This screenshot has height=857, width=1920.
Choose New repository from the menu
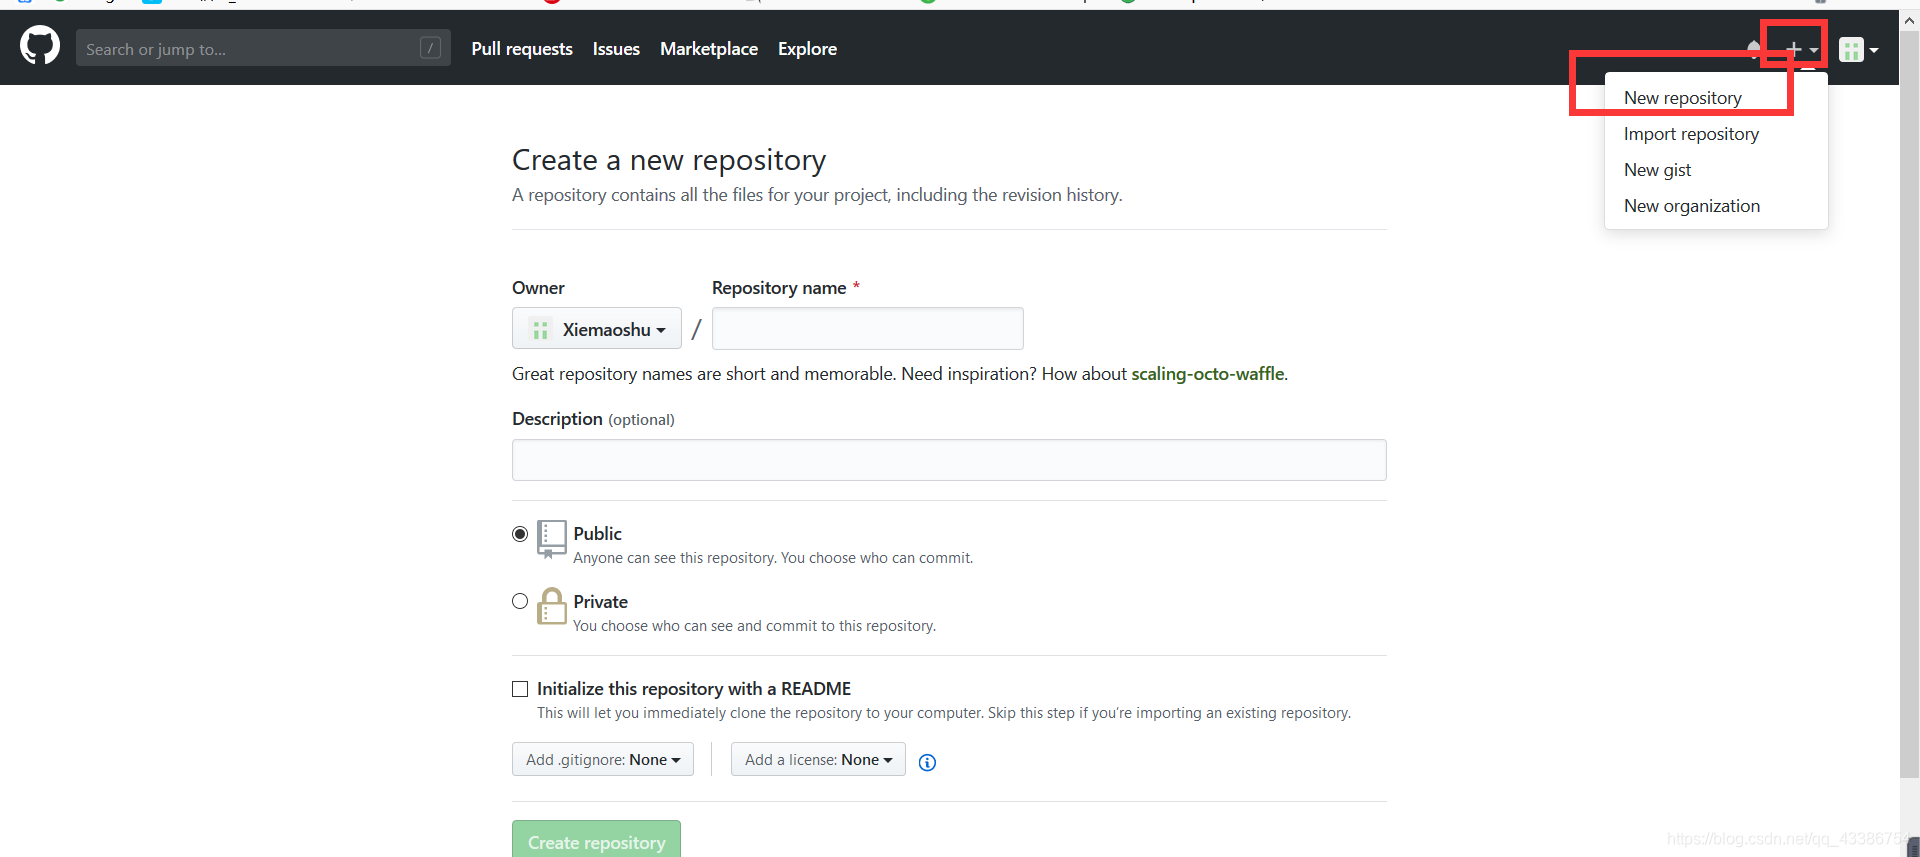click(x=1682, y=98)
